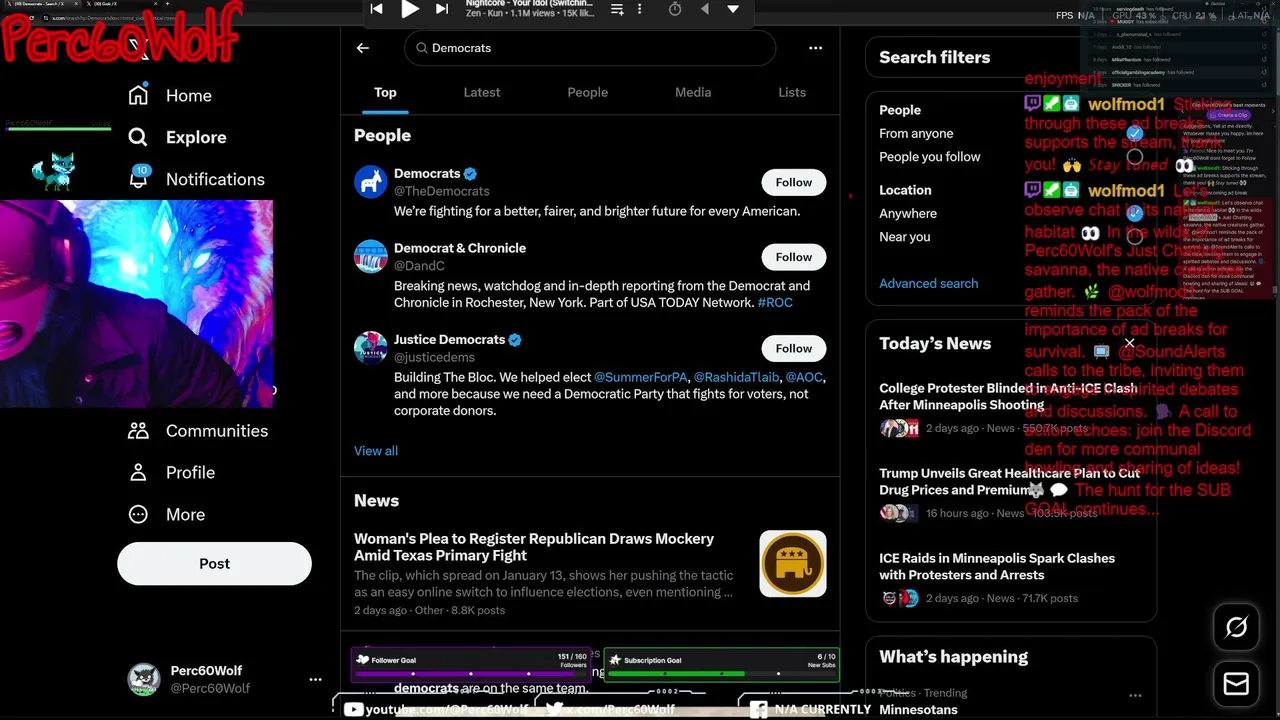1280x720 pixels.
Task: Click in the Democrats search field
Action: coord(590,48)
